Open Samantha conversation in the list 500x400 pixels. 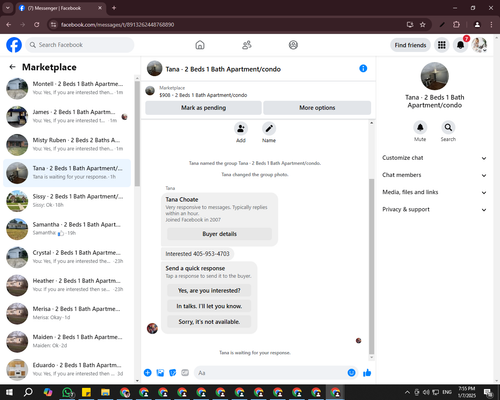(x=67, y=229)
